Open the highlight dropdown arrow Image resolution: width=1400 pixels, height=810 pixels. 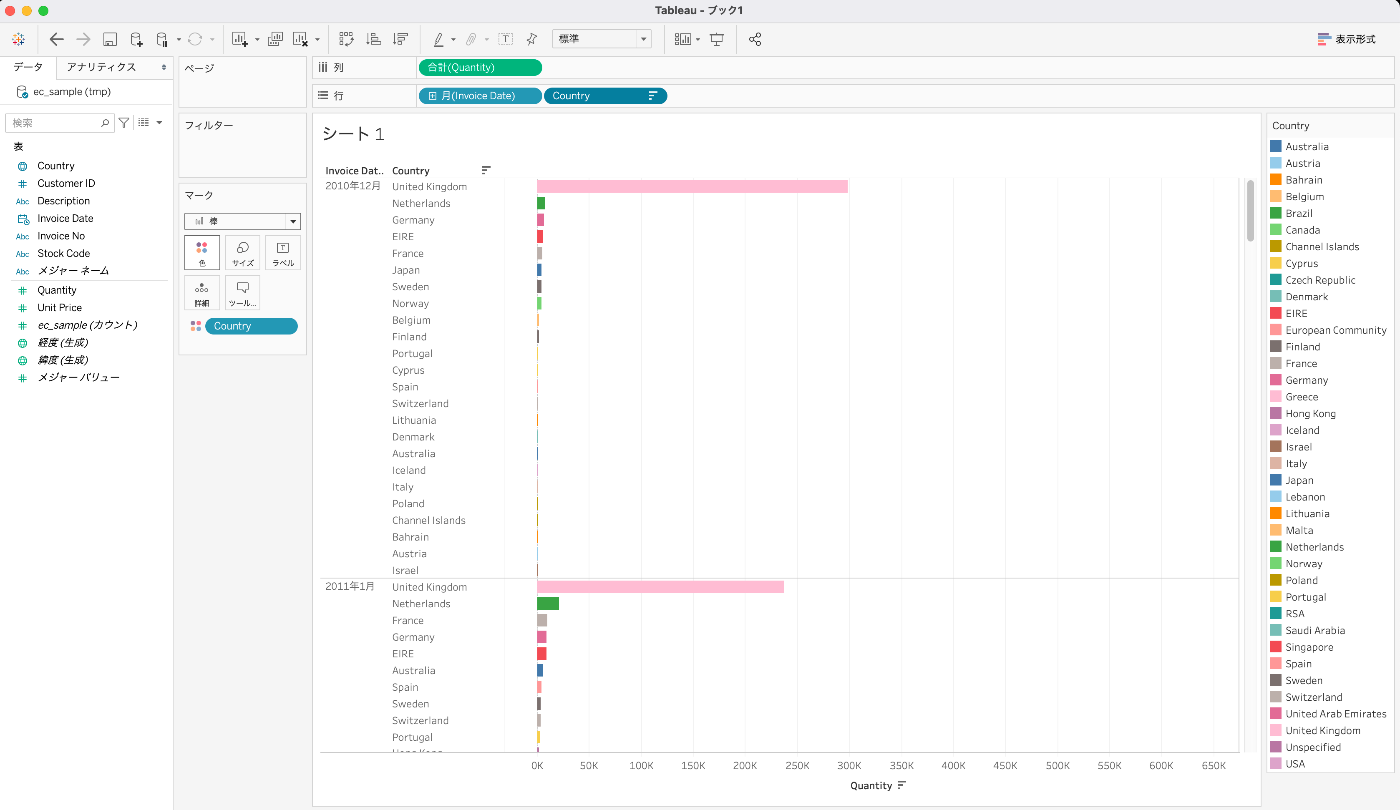[453, 40]
